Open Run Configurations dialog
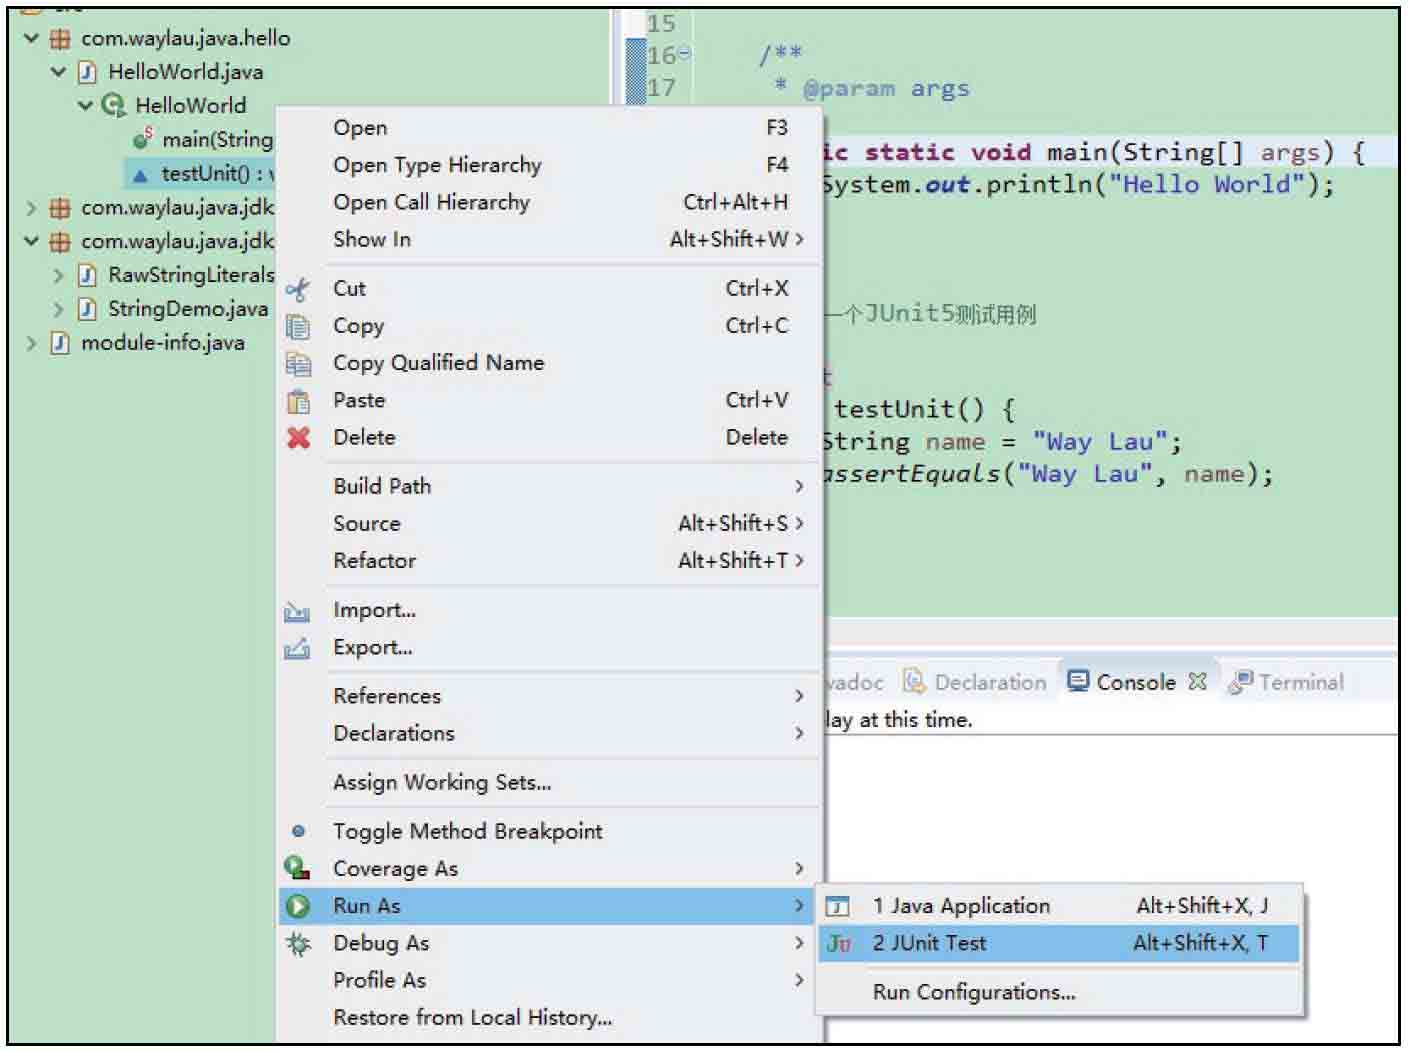1409x1051 pixels. coord(973,992)
